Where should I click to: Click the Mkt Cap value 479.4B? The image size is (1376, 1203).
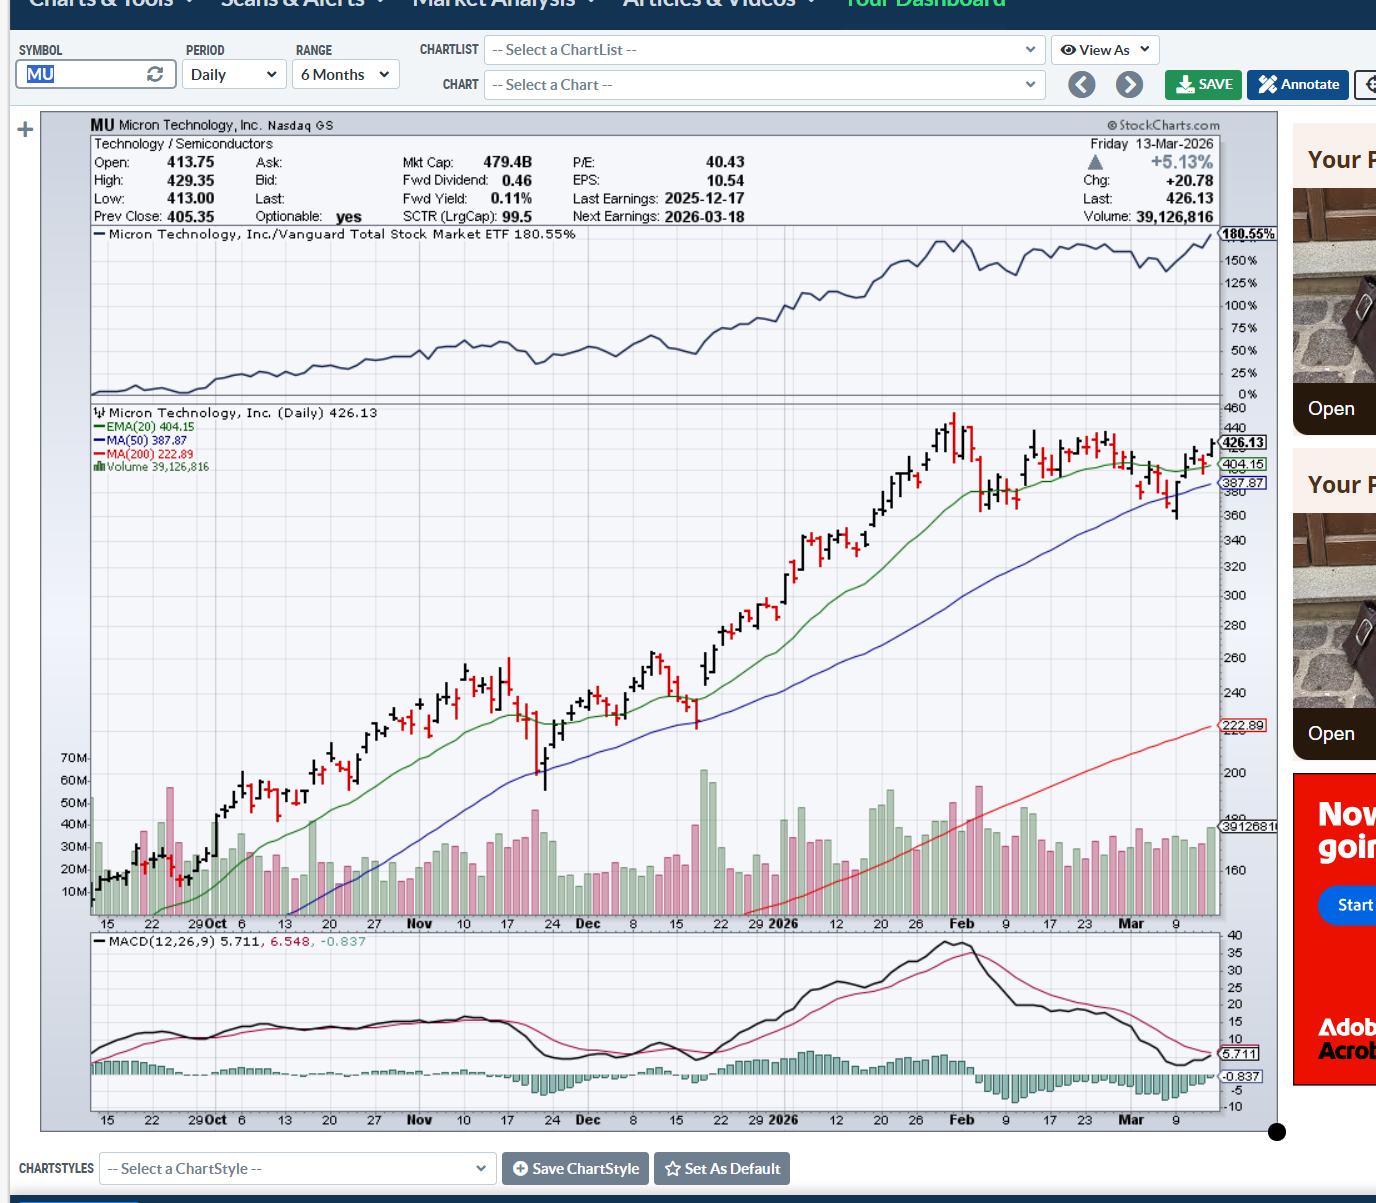pos(507,162)
